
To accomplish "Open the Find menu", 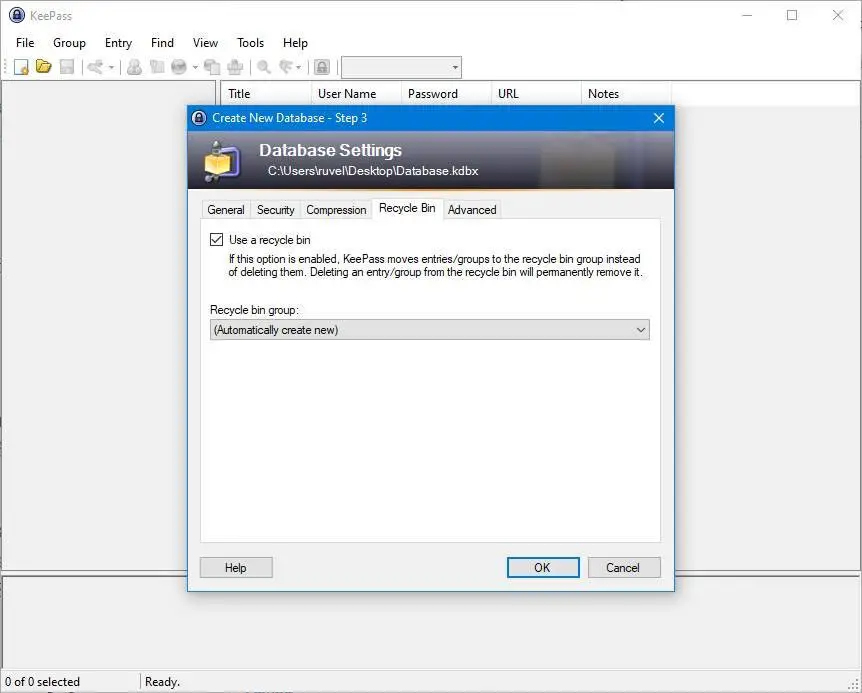I will (x=162, y=43).
